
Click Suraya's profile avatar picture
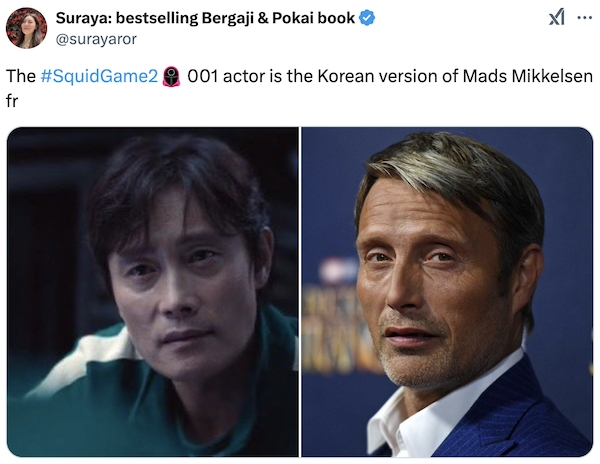click(x=26, y=28)
